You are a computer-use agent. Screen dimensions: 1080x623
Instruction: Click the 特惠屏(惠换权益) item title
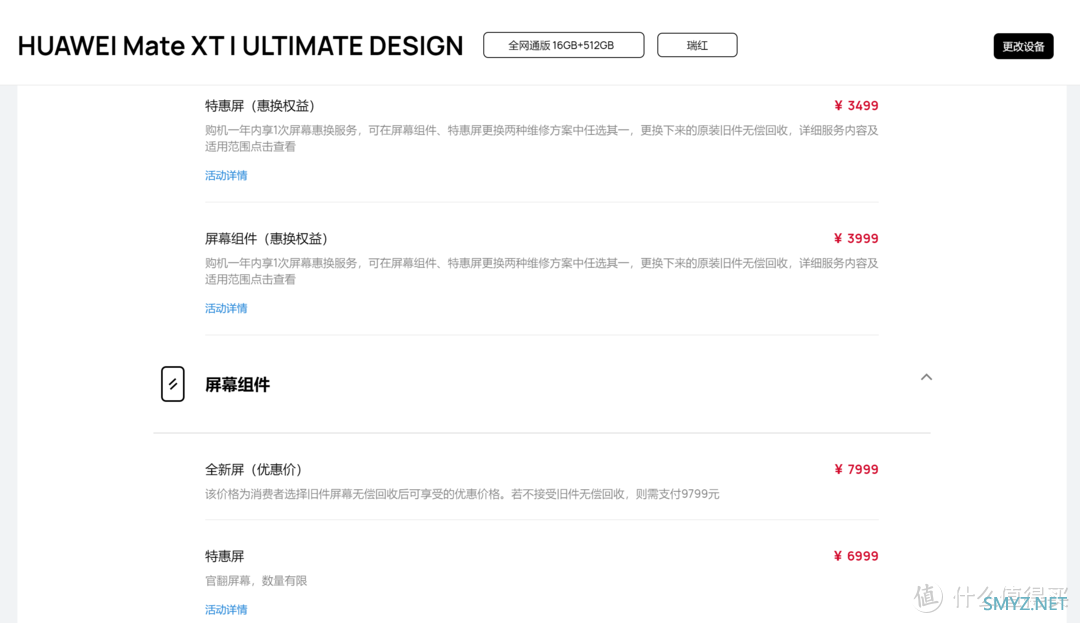coord(260,106)
